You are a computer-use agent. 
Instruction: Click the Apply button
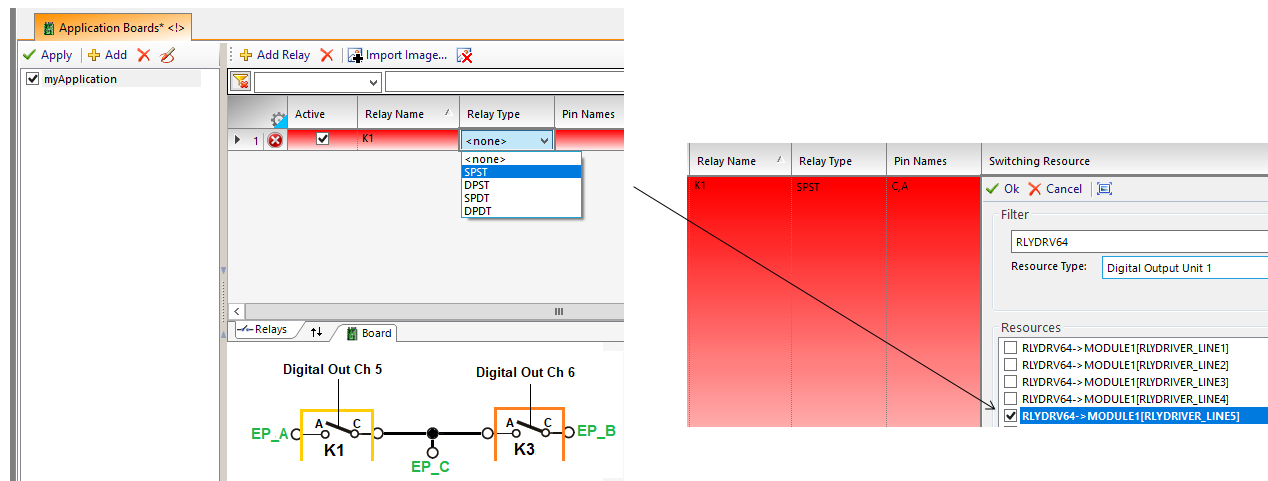tap(47, 55)
